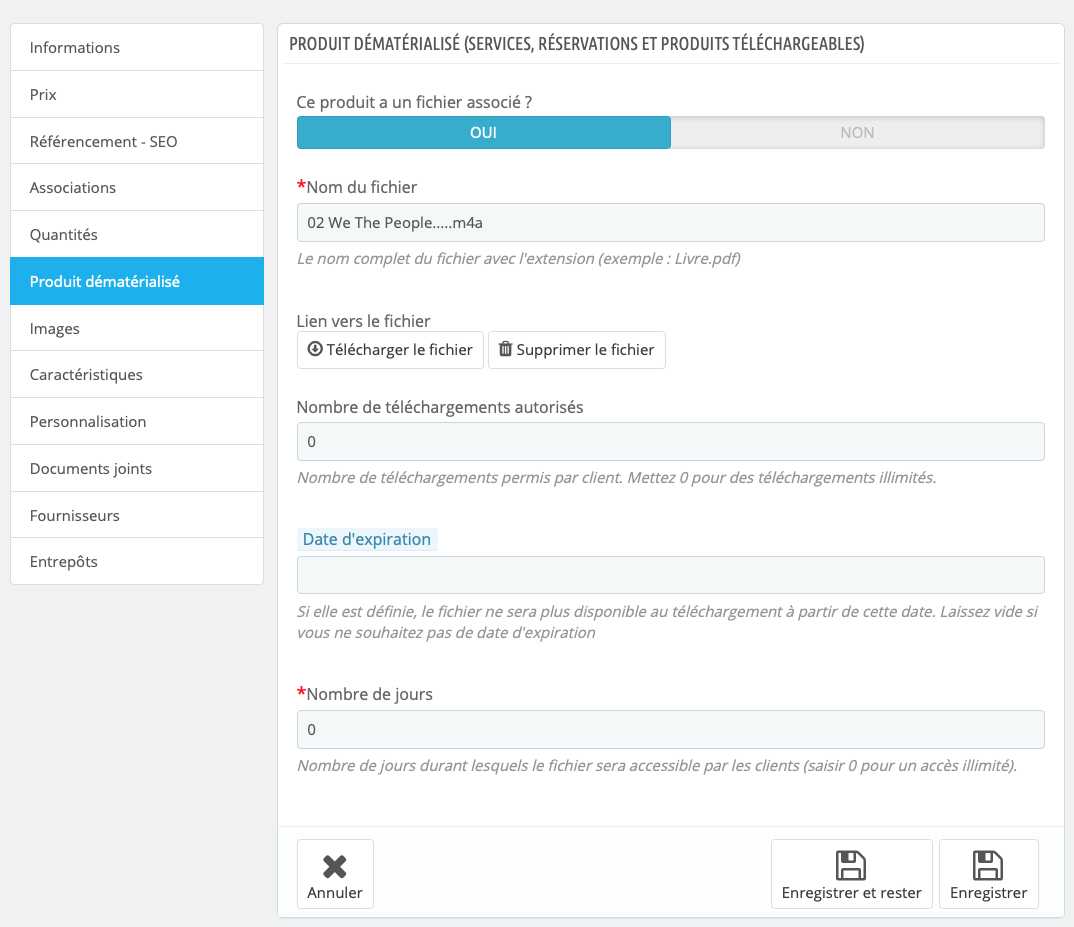Viewport: 1074px width, 927px height.
Task: Select the Référencement - SEO tab
Action: click(x=137, y=142)
